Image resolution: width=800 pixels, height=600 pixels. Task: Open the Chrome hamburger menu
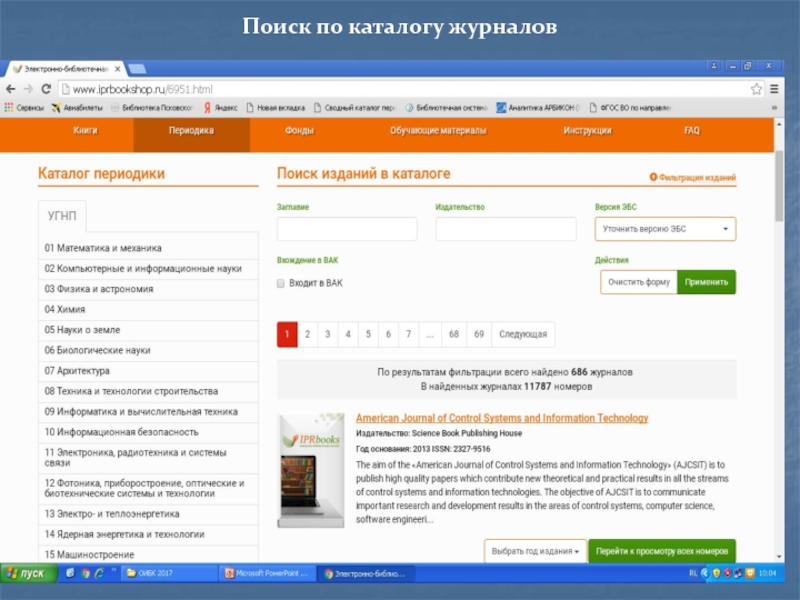click(x=774, y=89)
